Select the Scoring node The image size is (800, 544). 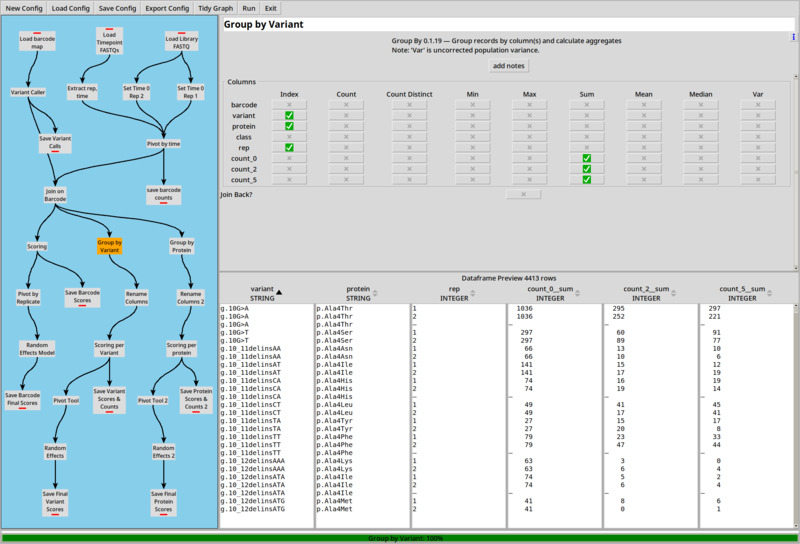point(37,246)
